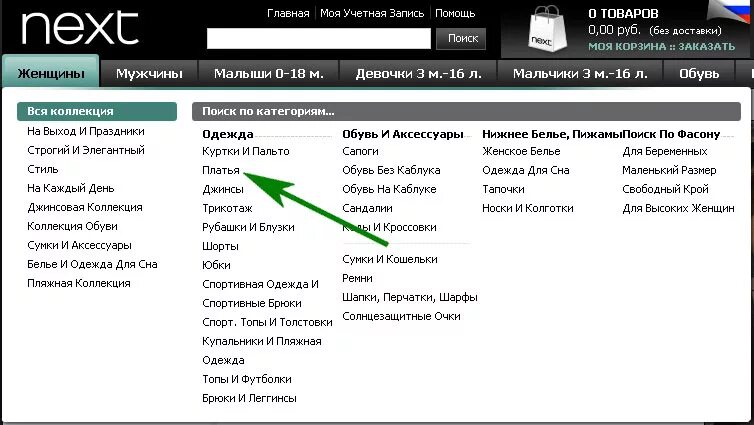This screenshot has width=754, height=425.
Task: Open Моя Учетная Запись link
Action: tap(372, 13)
